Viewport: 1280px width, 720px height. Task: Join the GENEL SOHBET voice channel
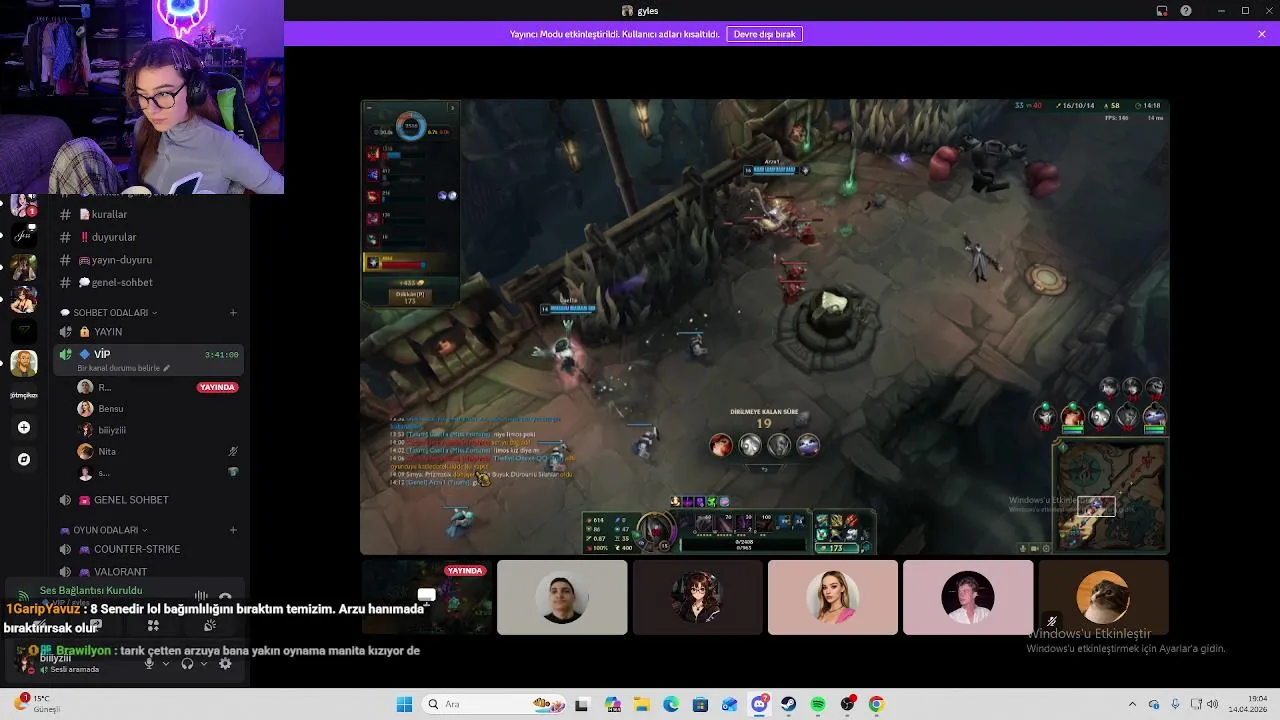pyautogui.click(x=150, y=500)
